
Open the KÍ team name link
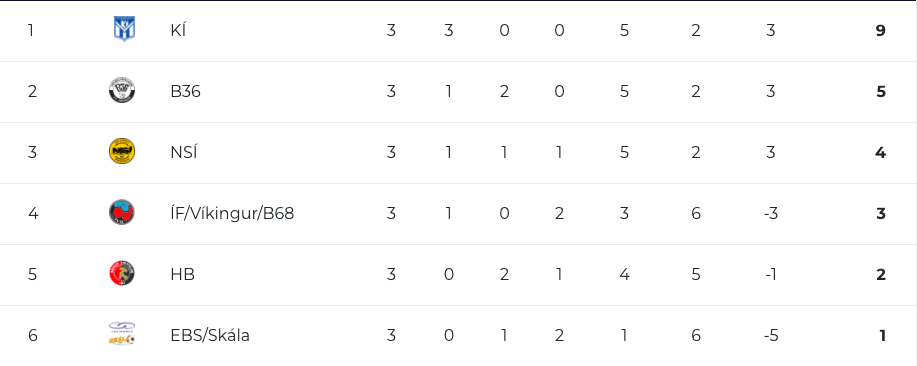click(x=178, y=30)
